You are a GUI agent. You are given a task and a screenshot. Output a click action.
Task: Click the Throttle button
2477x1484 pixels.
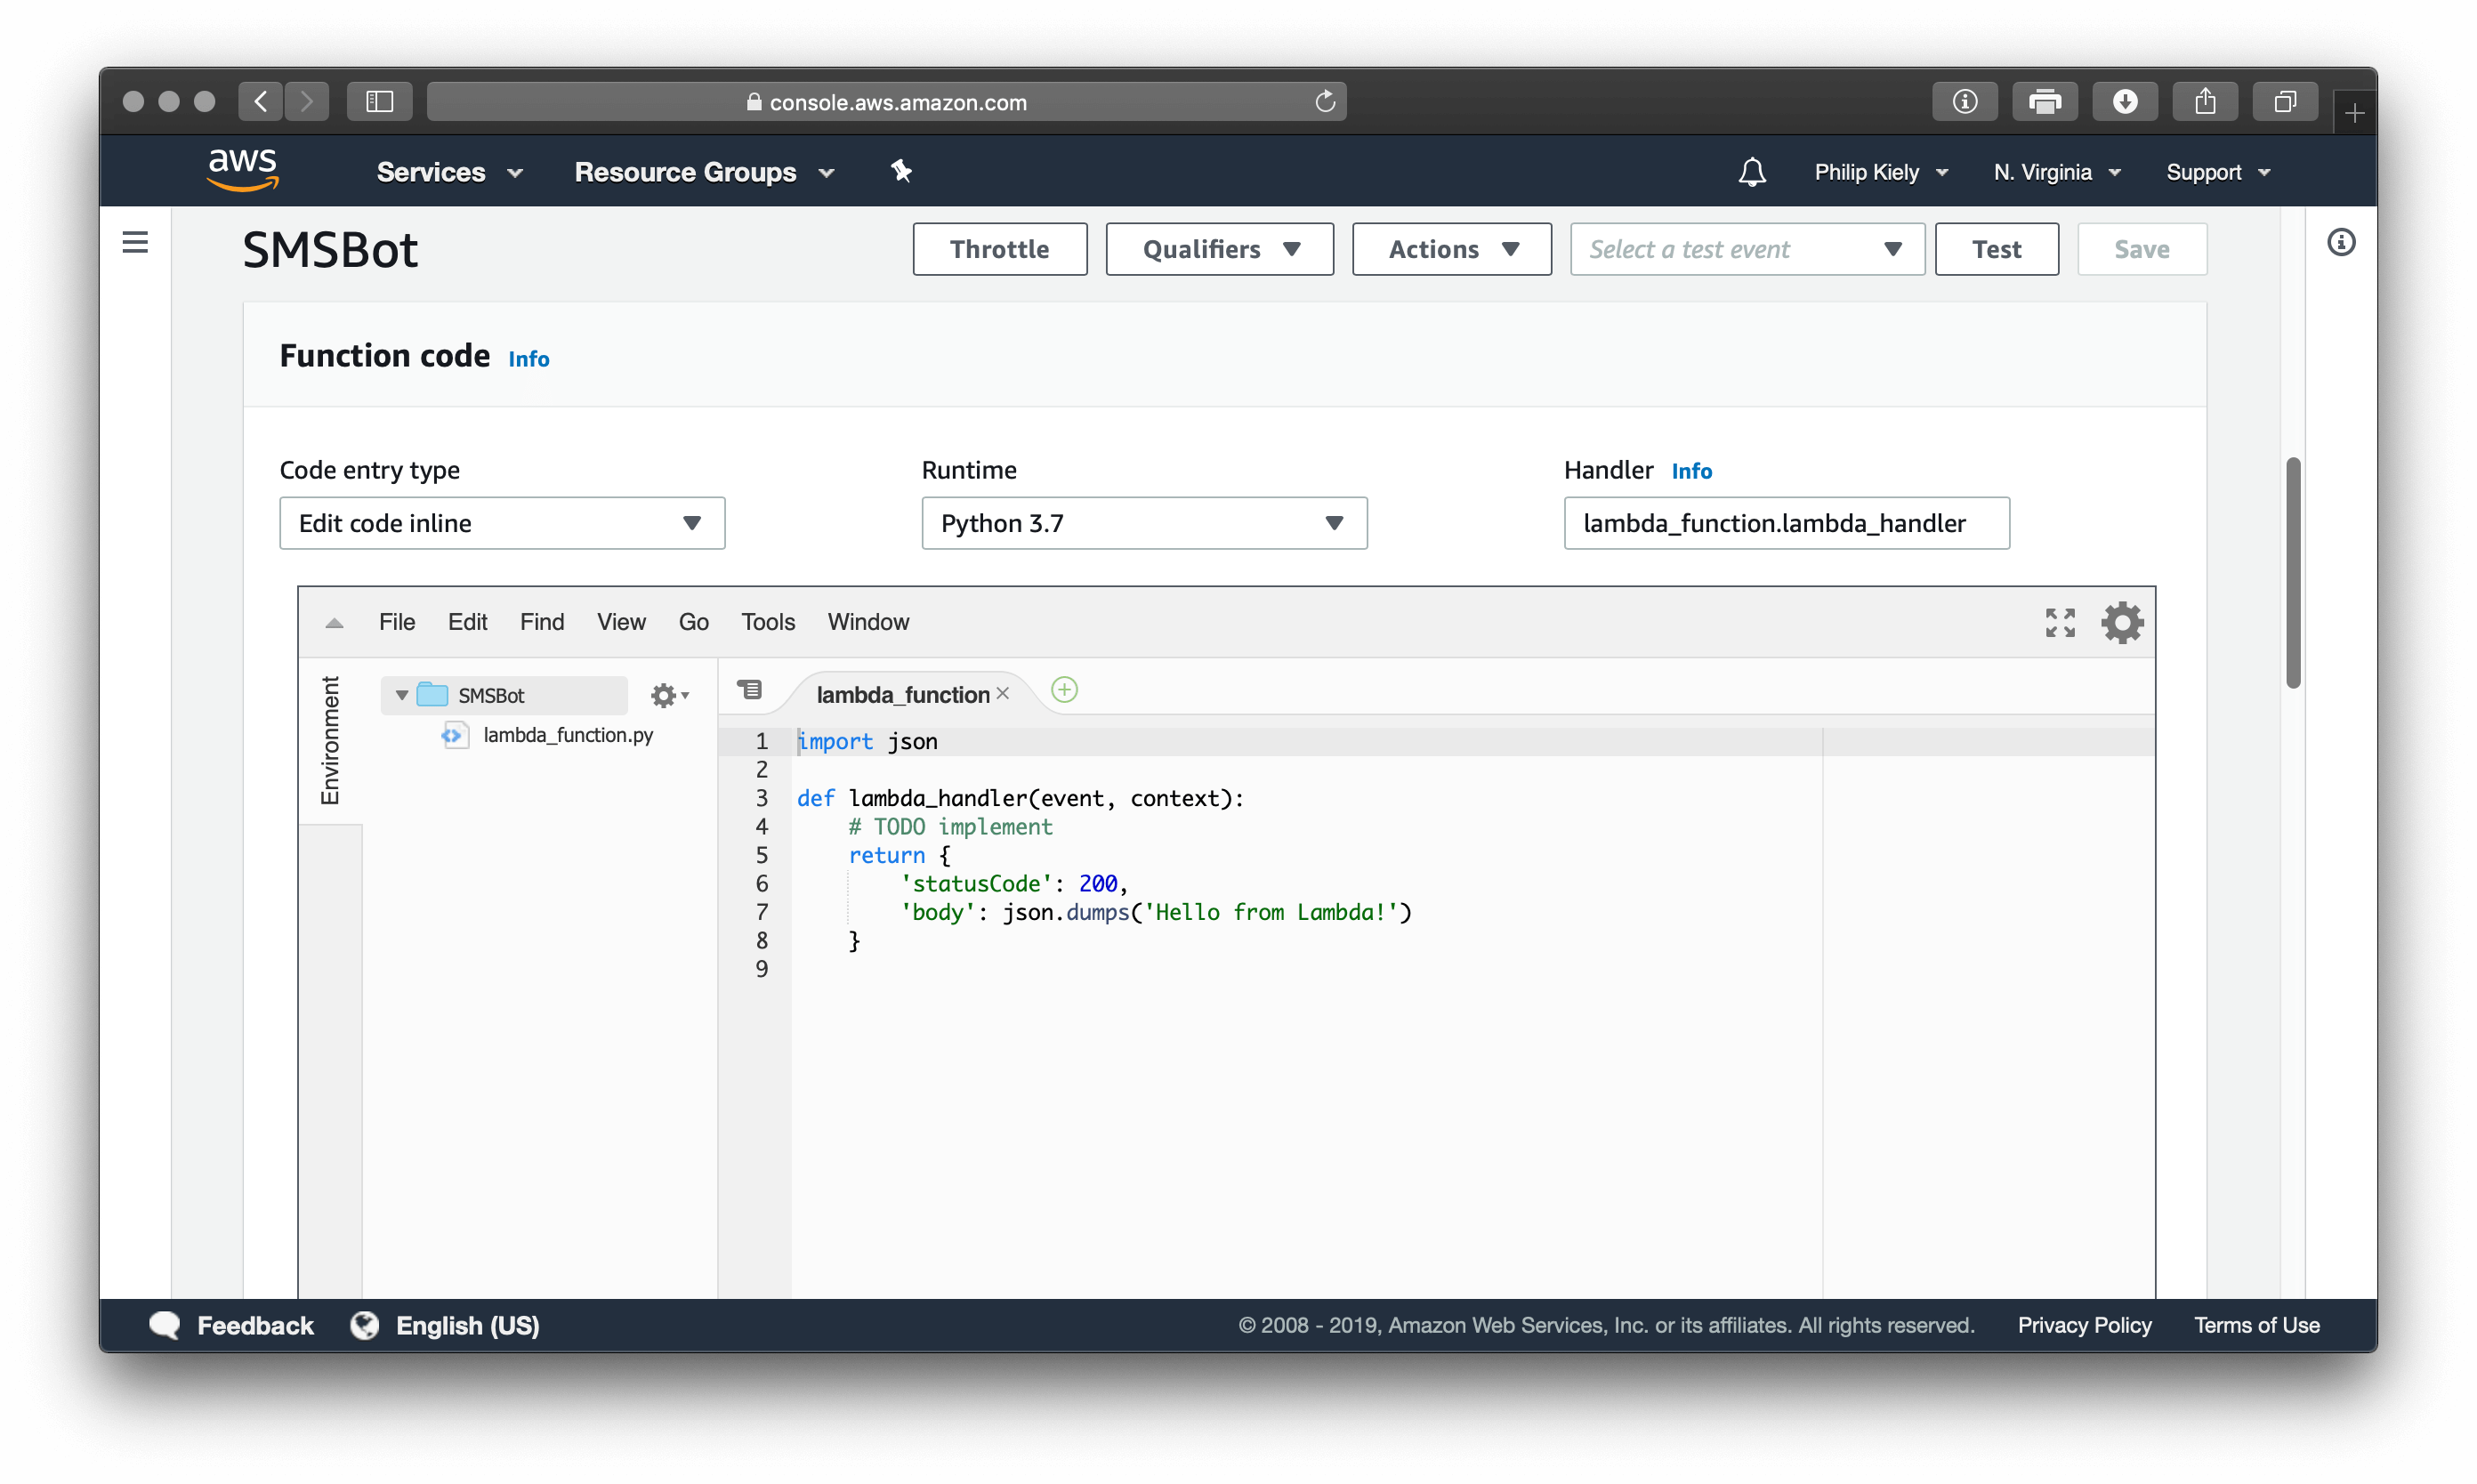pyautogui.click(x=999, y=249)
